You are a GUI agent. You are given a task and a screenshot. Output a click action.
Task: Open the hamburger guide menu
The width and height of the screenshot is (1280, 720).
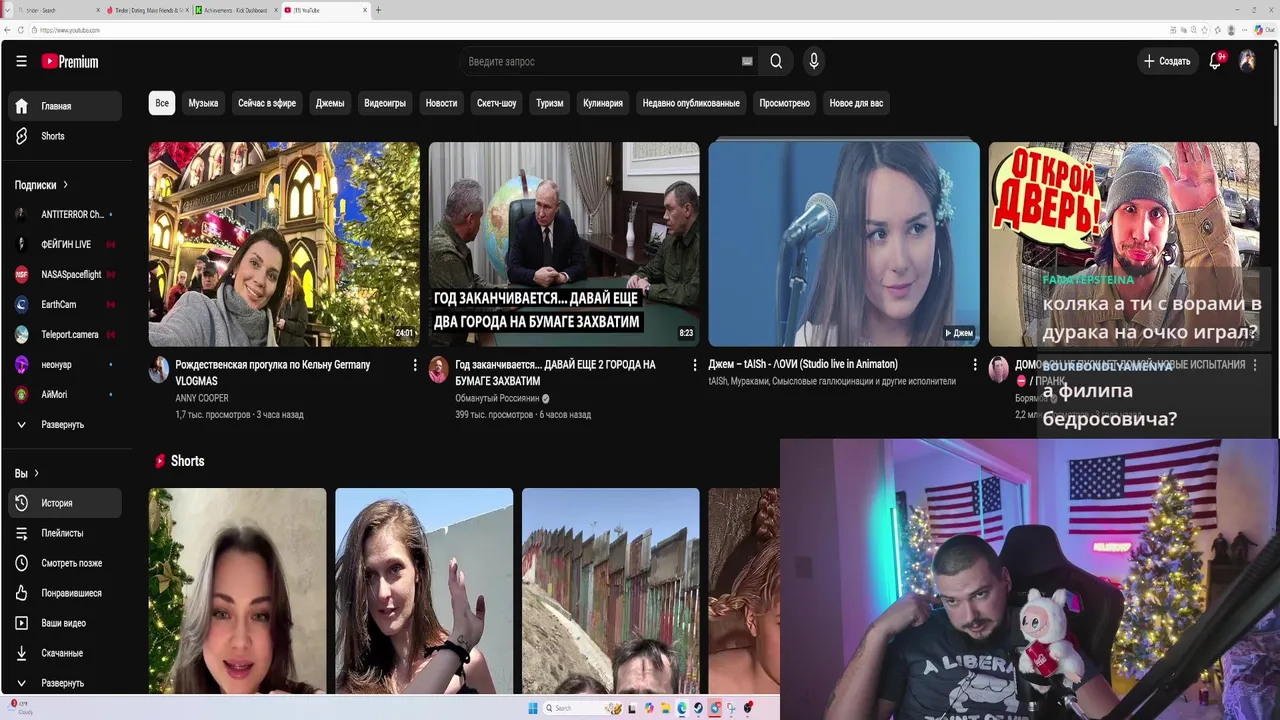point(21,61)
